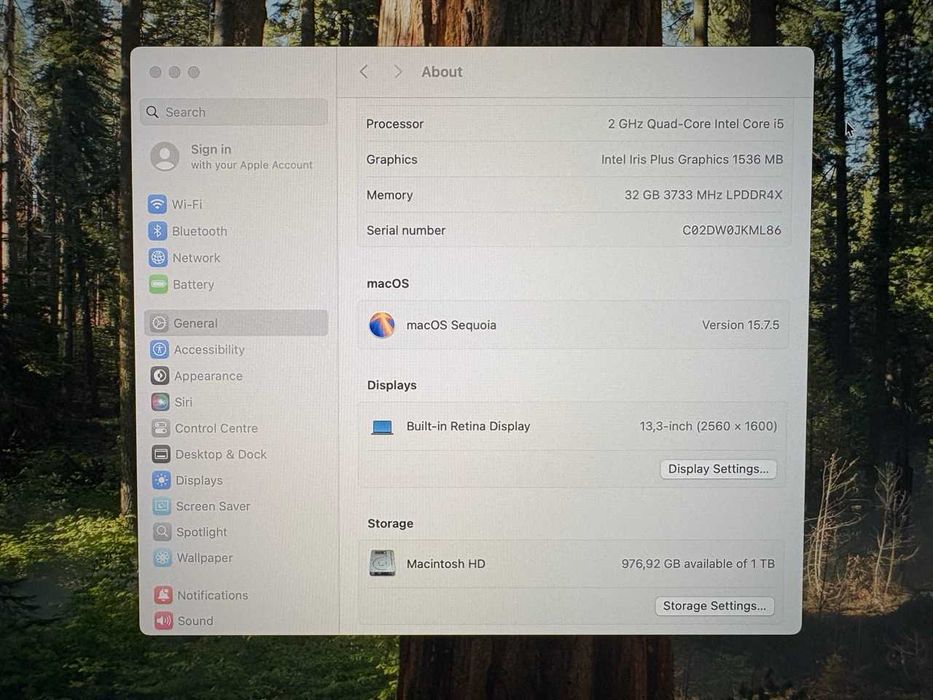Screen dimensions: 933x700
Task: Click the Bluetooth icon in sidebar
Action: [x=158, y=231]
